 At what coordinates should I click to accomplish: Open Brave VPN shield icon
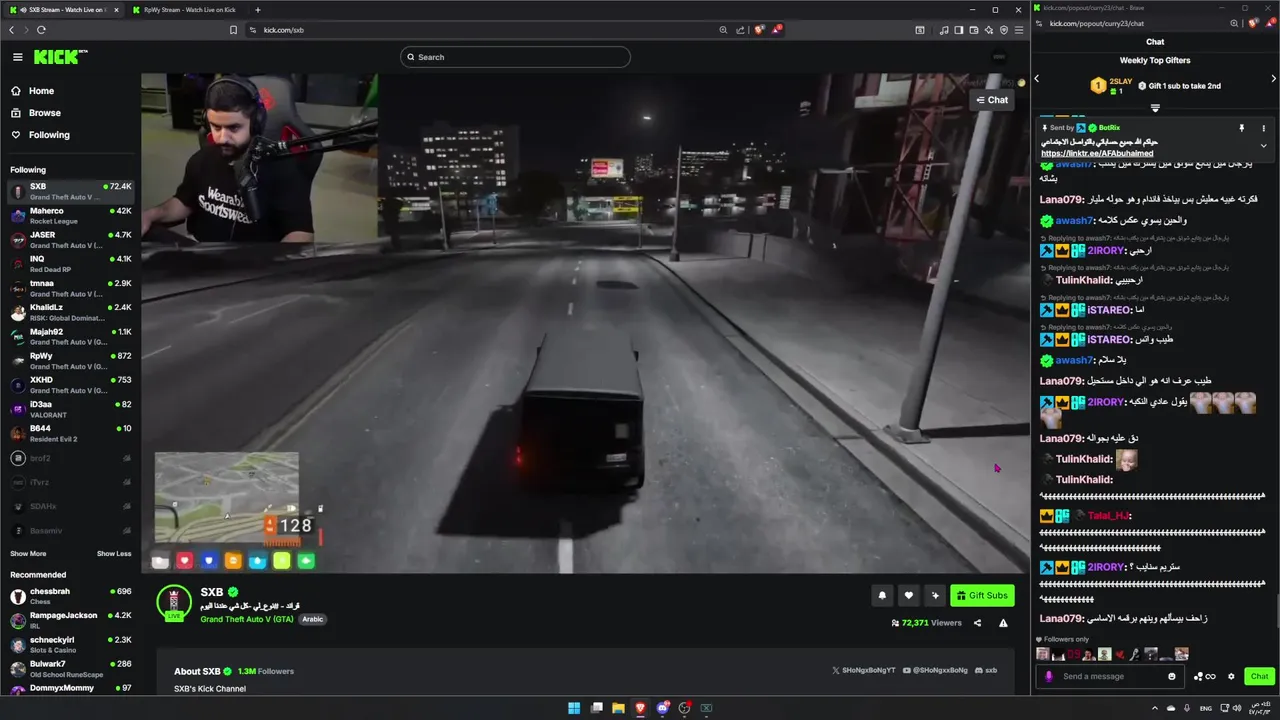[x=1003, y=30]
